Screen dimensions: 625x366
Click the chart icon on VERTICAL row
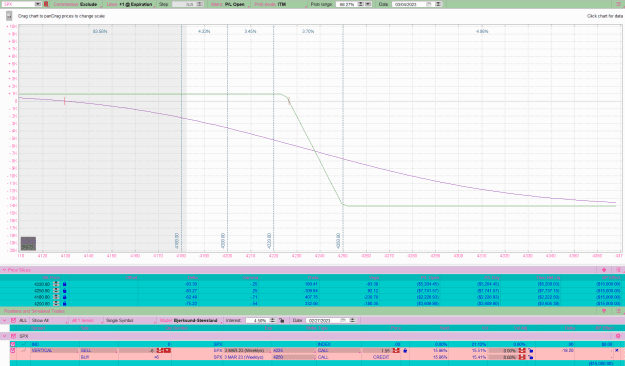click(24, 350)
